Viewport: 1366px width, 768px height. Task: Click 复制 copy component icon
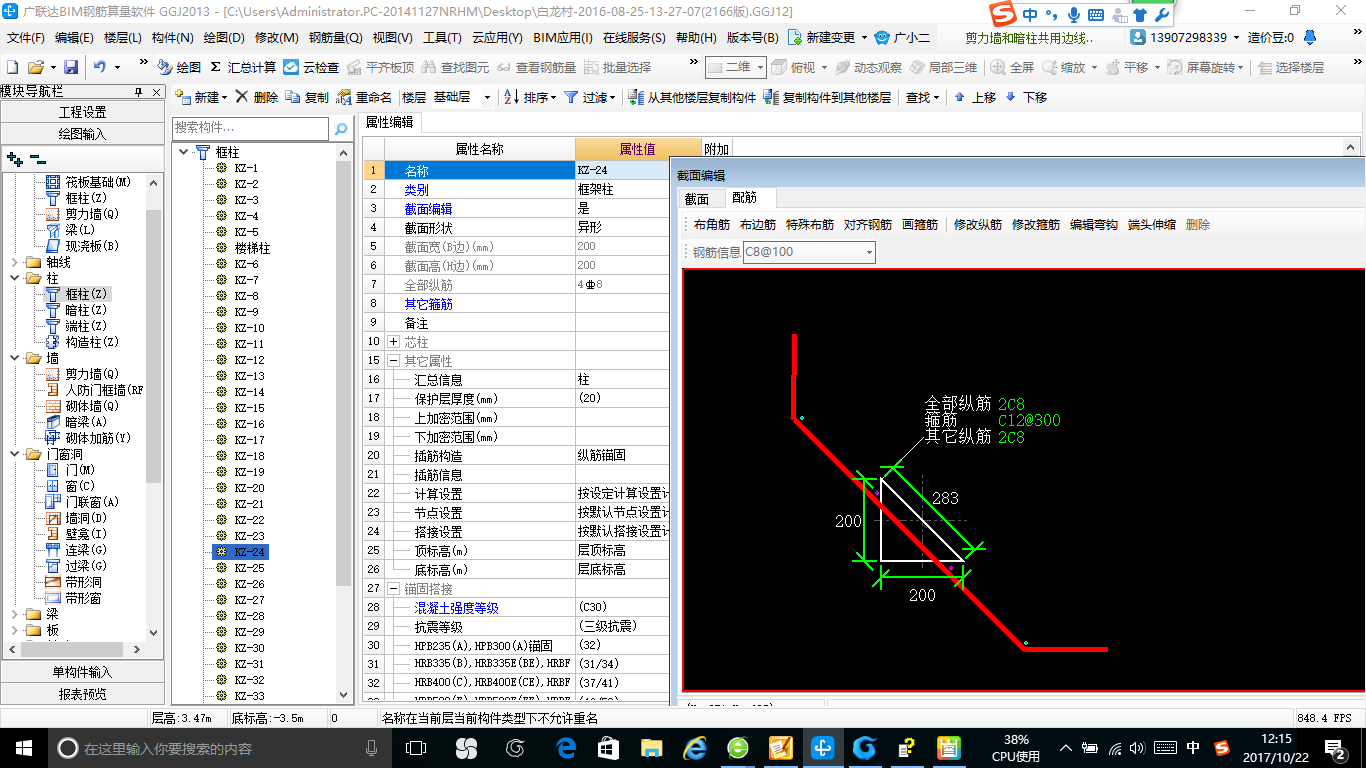[307, 97]
